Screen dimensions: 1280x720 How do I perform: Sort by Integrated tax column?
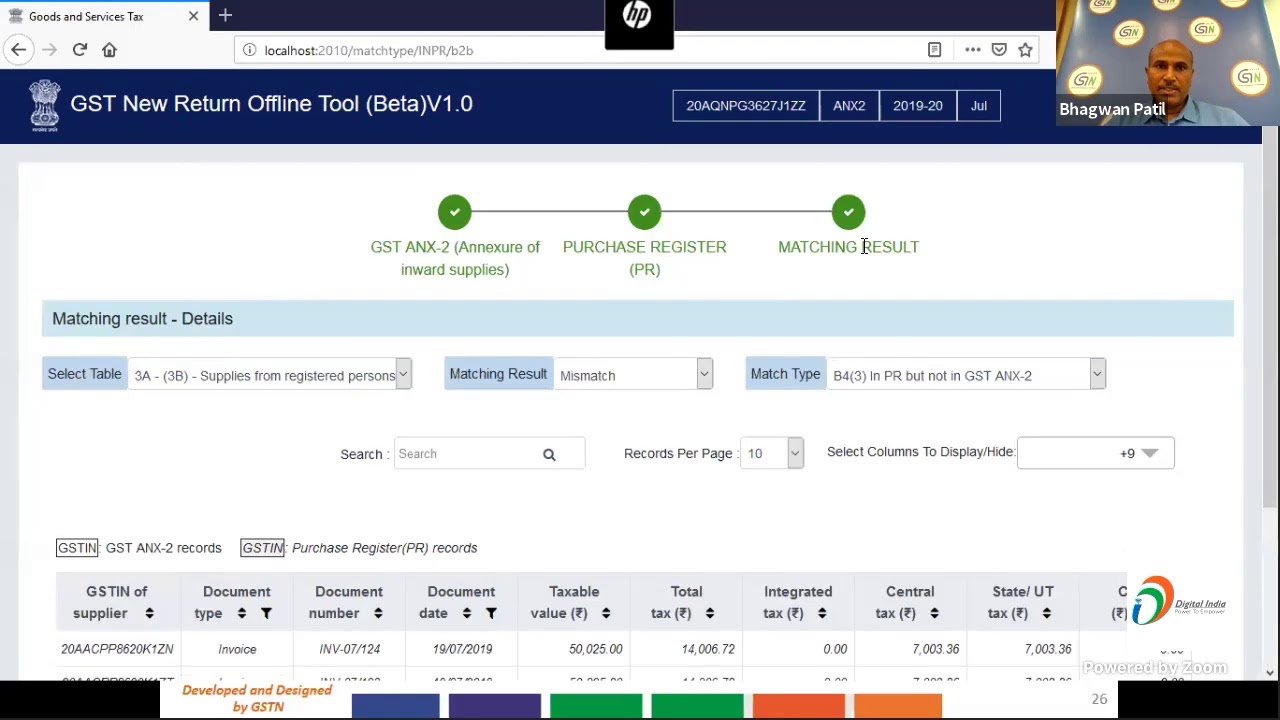tap(822, 614)
